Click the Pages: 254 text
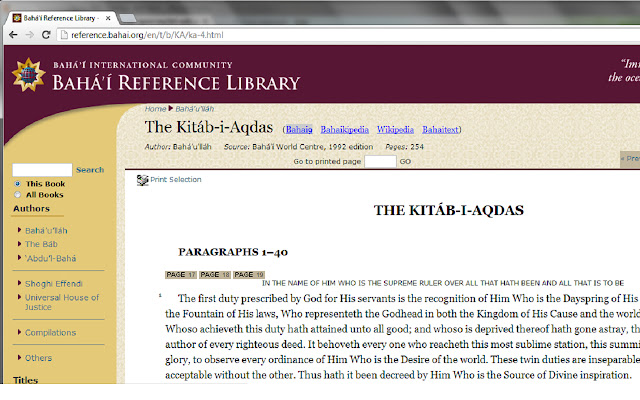This screenshot has width=640, height=400. tap(404, 147)
